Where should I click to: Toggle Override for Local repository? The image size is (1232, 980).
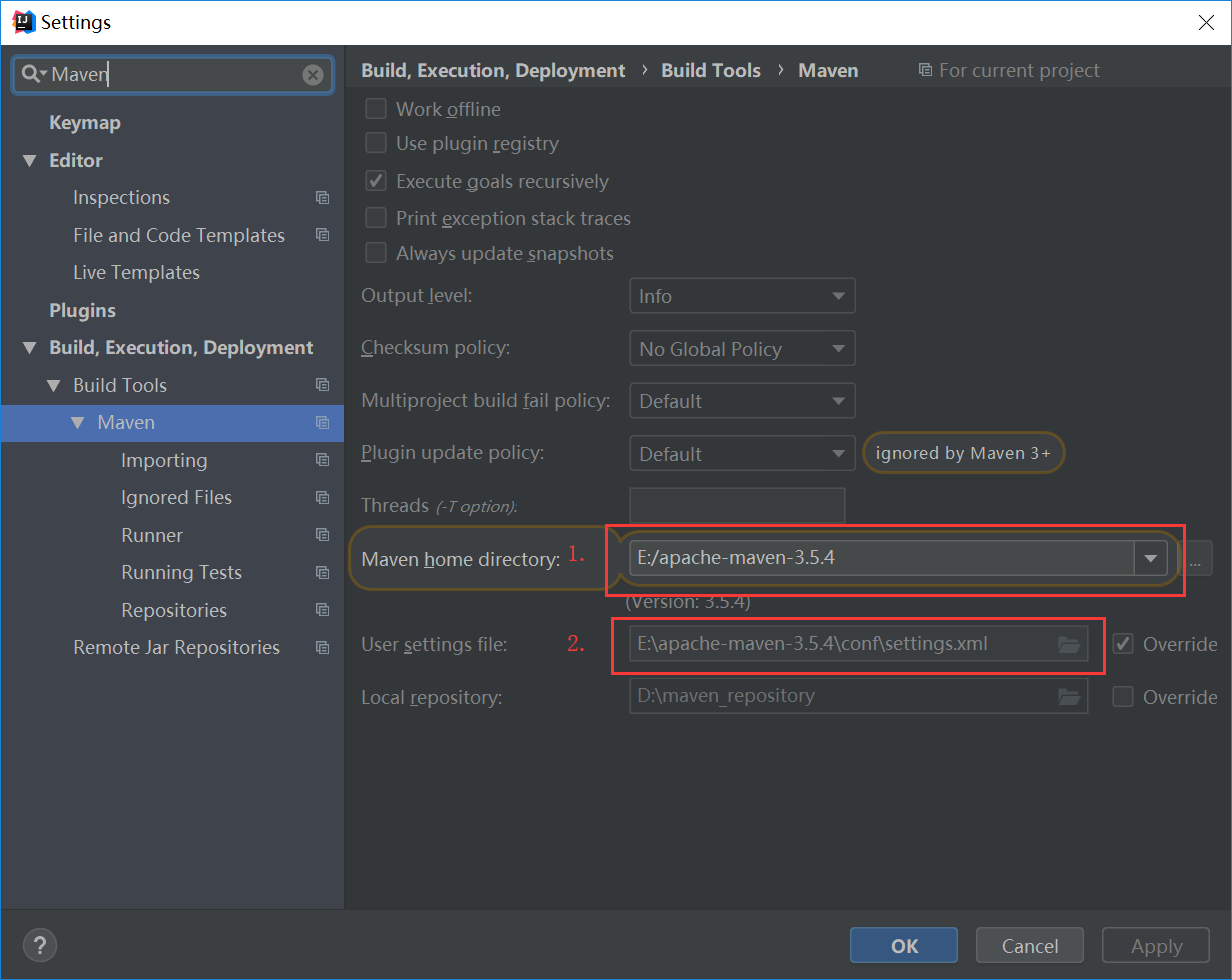click(x=1123, y=696)
